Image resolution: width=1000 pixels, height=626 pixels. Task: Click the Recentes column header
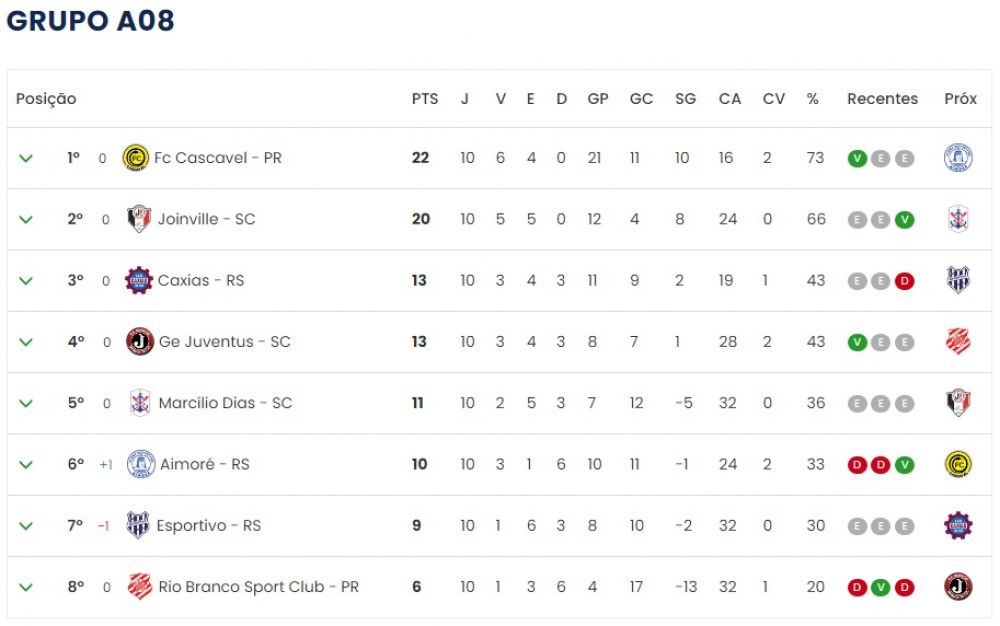coord(882,99)
